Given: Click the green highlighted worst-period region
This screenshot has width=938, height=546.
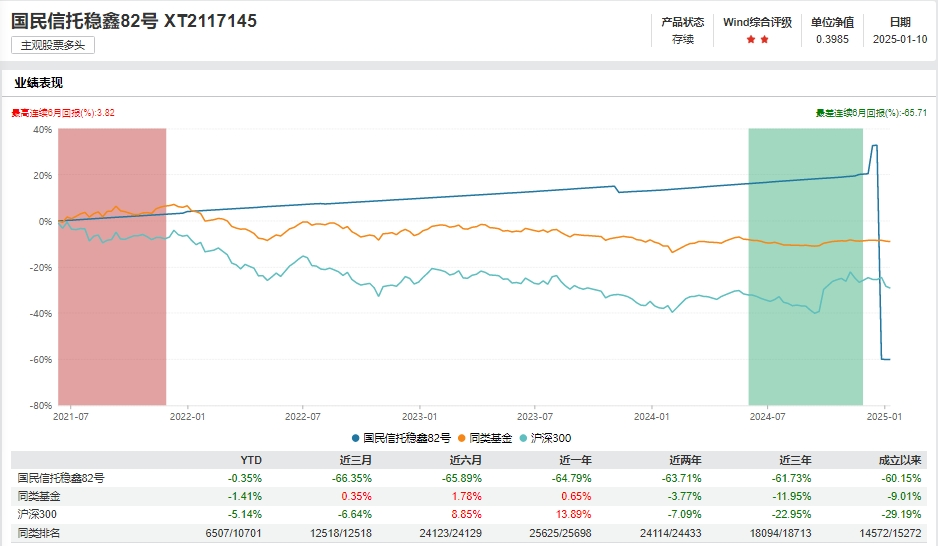Looking at the screenshot, I should 805,267.
